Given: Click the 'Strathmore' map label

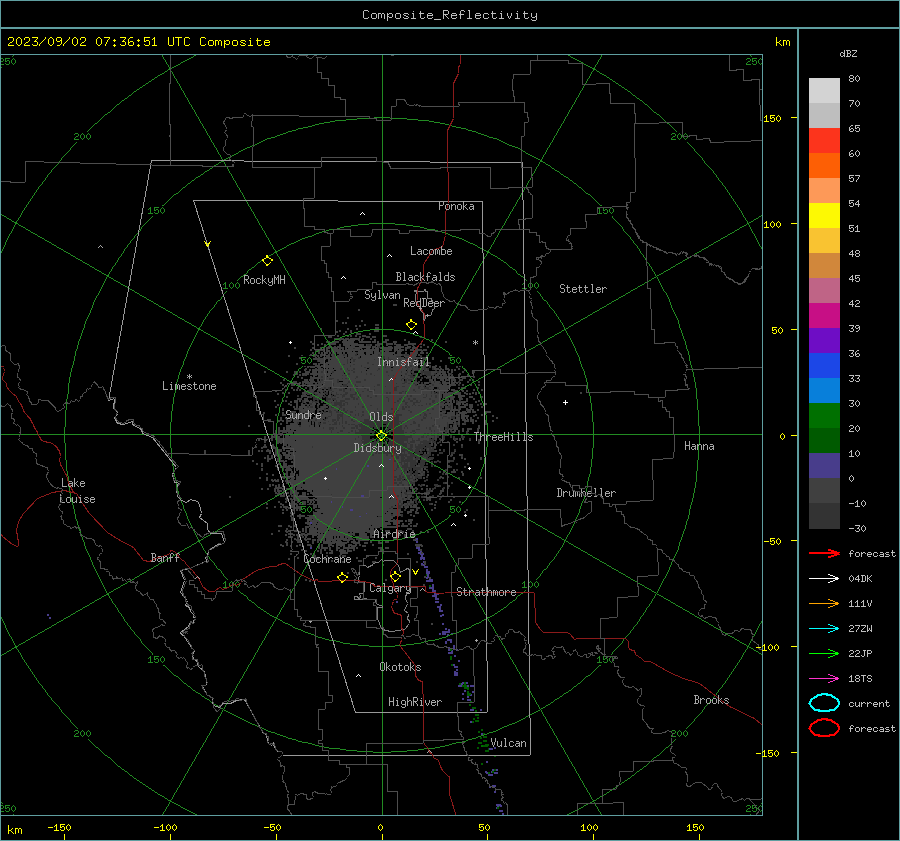Looking at the screenshot, I should click(486, 592).
